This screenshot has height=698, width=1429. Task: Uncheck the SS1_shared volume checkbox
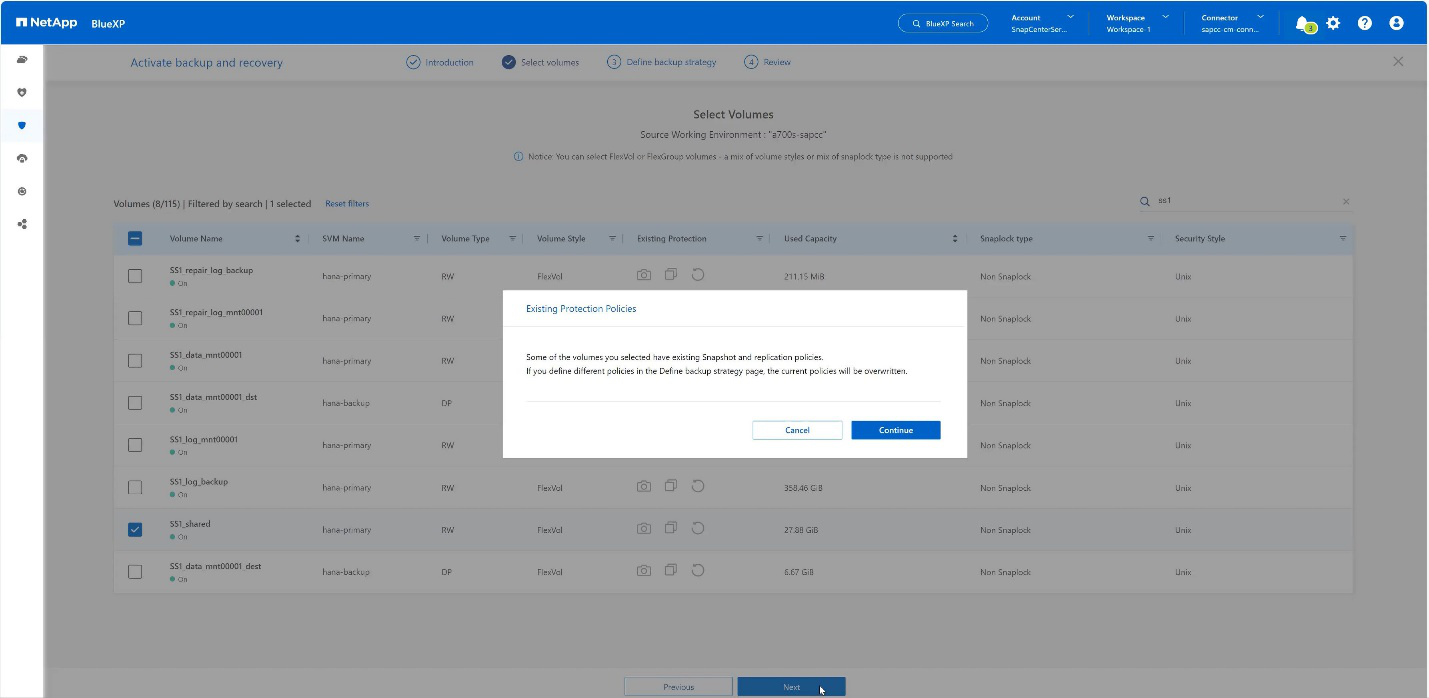(135, 530)
